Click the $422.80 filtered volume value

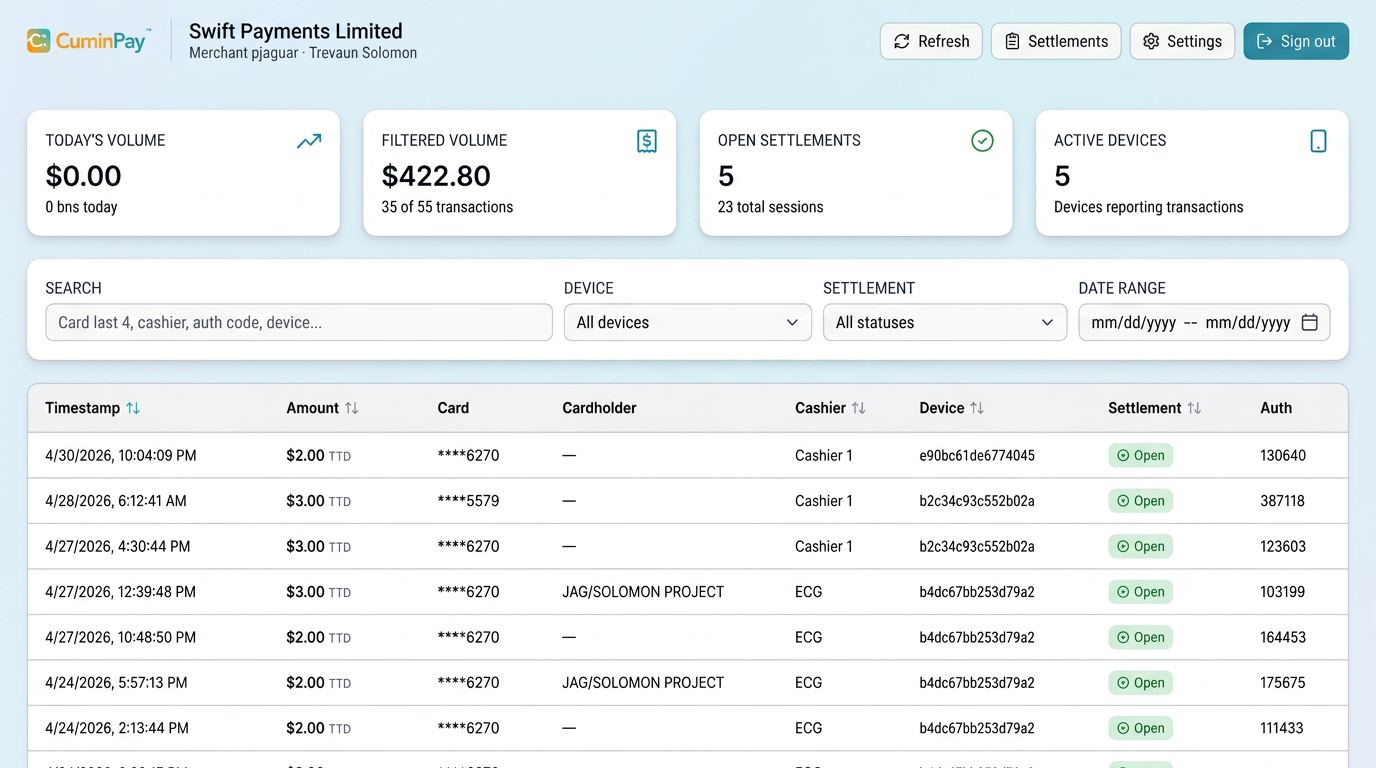click(x=436, y=176)
